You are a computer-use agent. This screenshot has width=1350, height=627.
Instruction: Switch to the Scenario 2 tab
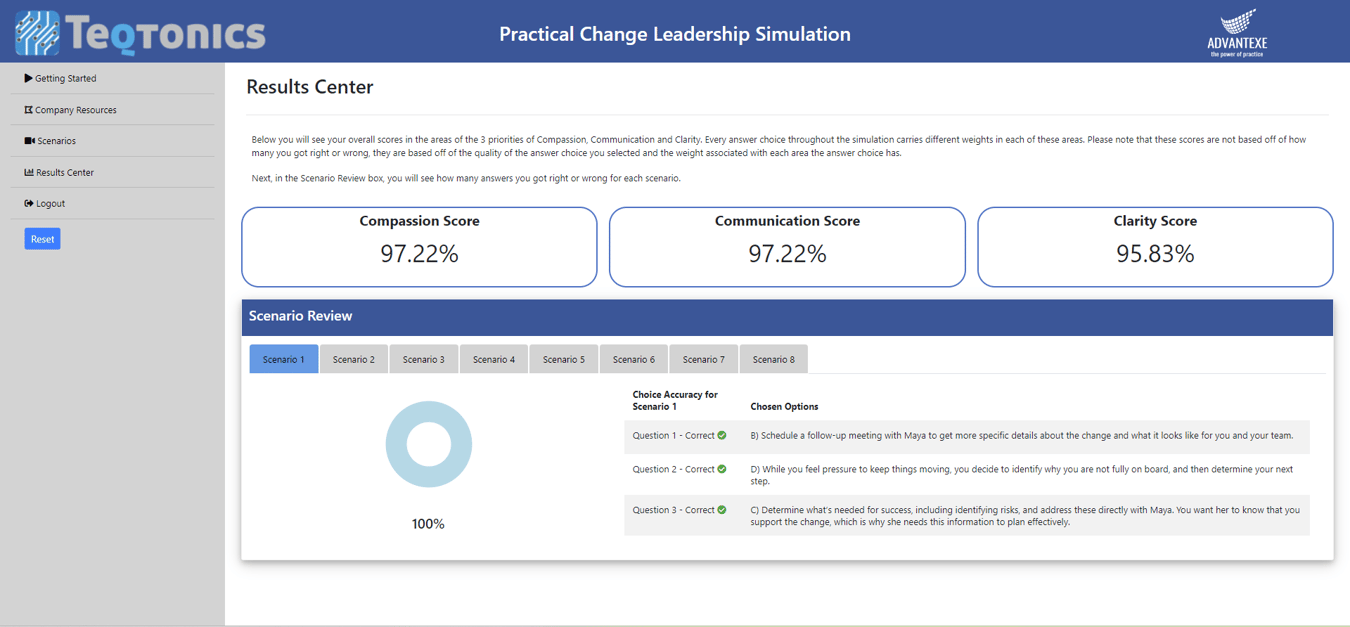click(353, 358)
